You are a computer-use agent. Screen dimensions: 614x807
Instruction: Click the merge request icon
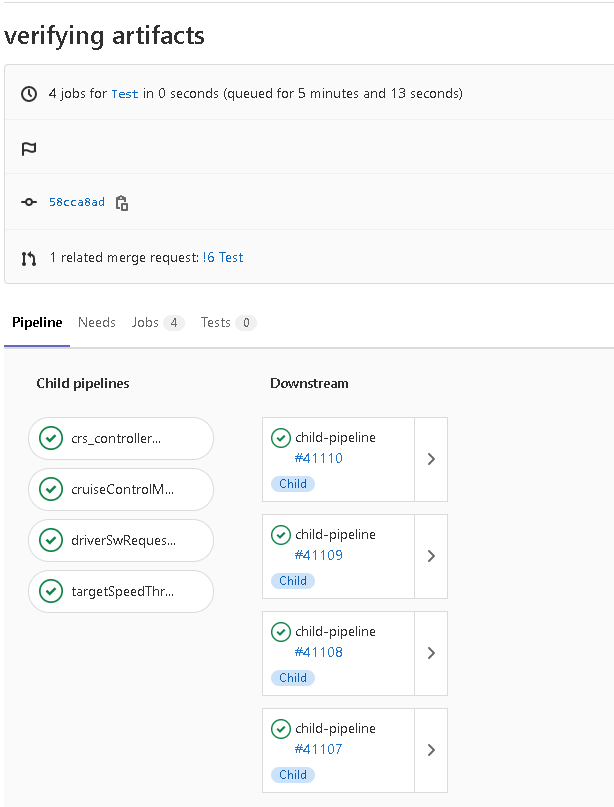point(29,258)
